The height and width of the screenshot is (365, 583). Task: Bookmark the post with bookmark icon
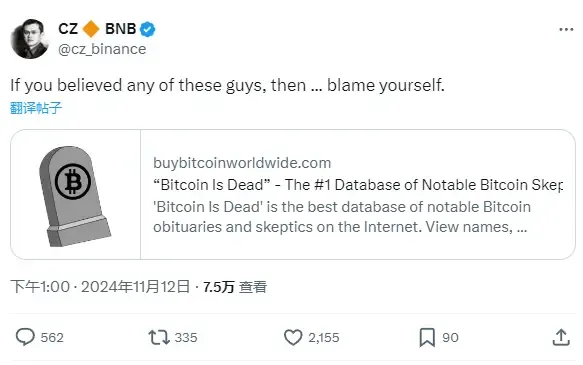click(427, 337)
